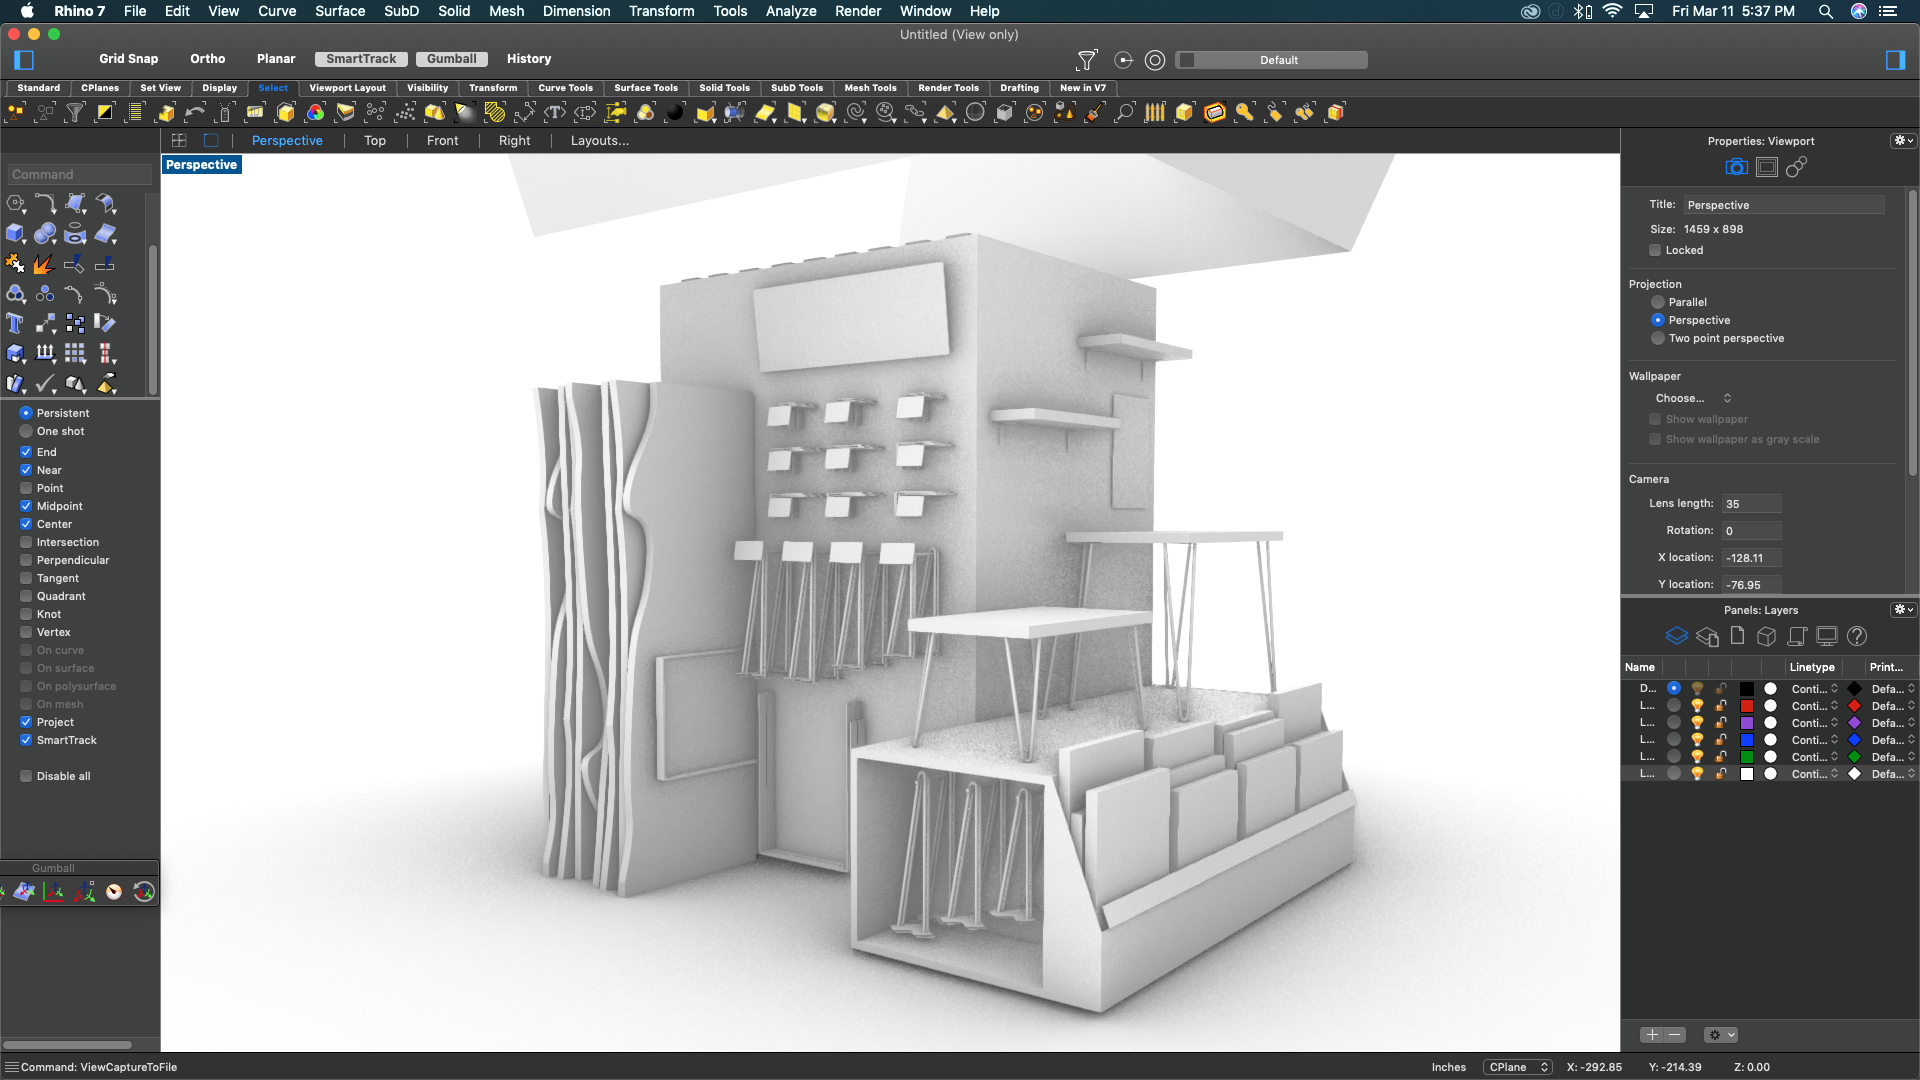Click the Select Points dotted icon
1920x1080 pixels.
point(405,113)
